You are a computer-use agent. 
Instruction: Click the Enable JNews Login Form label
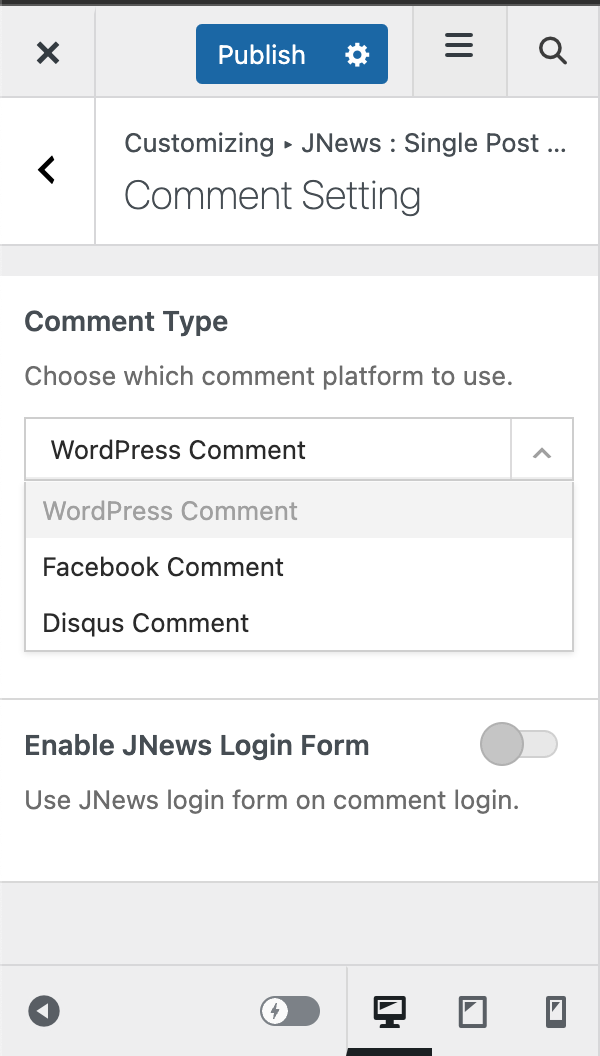click(x=197, y=745)
